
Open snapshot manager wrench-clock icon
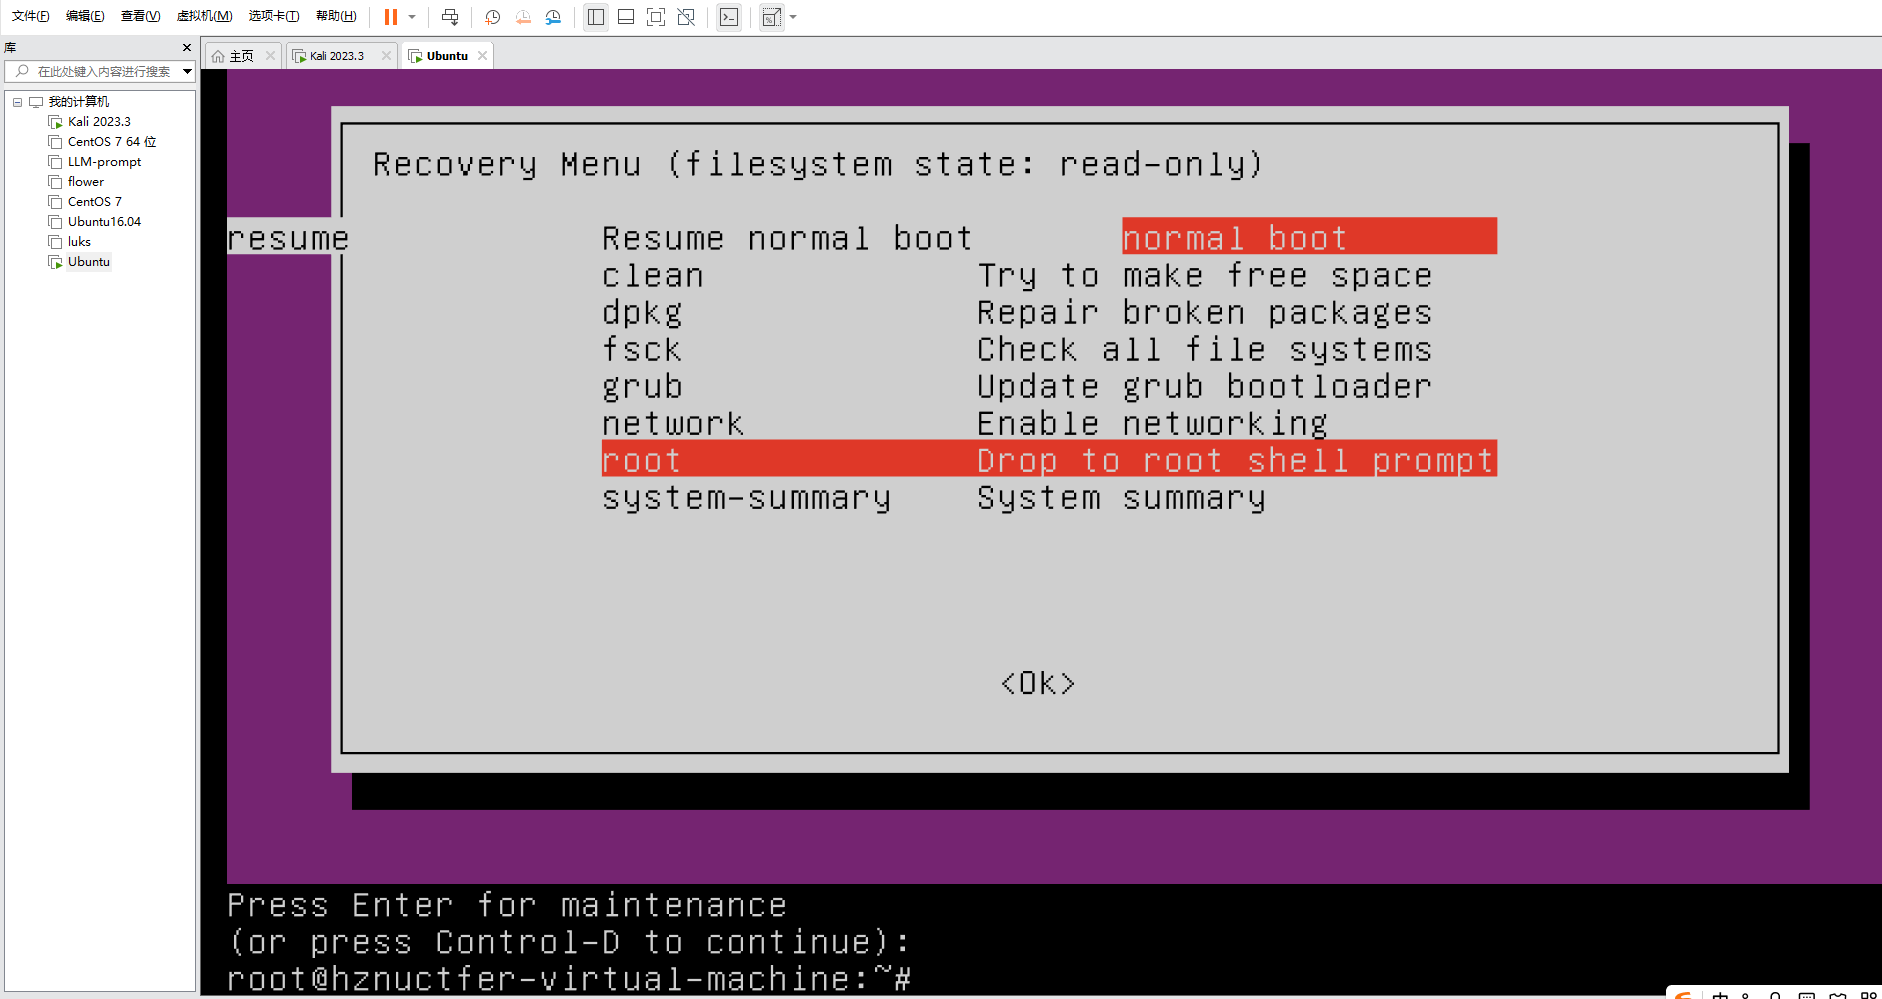tap(553, 17)
